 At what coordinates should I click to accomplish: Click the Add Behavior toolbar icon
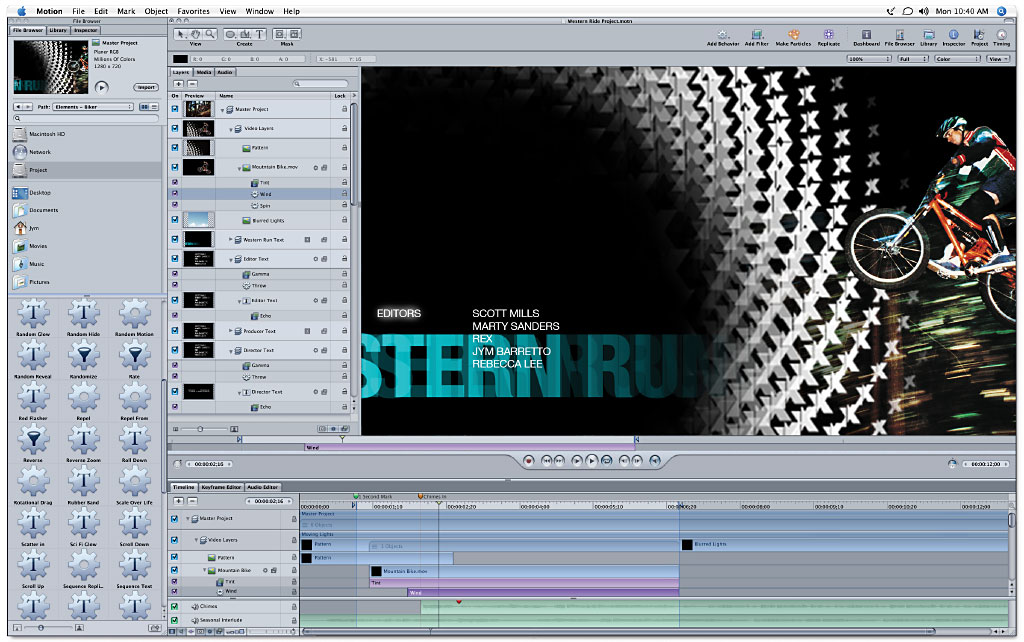coord(722,34)
